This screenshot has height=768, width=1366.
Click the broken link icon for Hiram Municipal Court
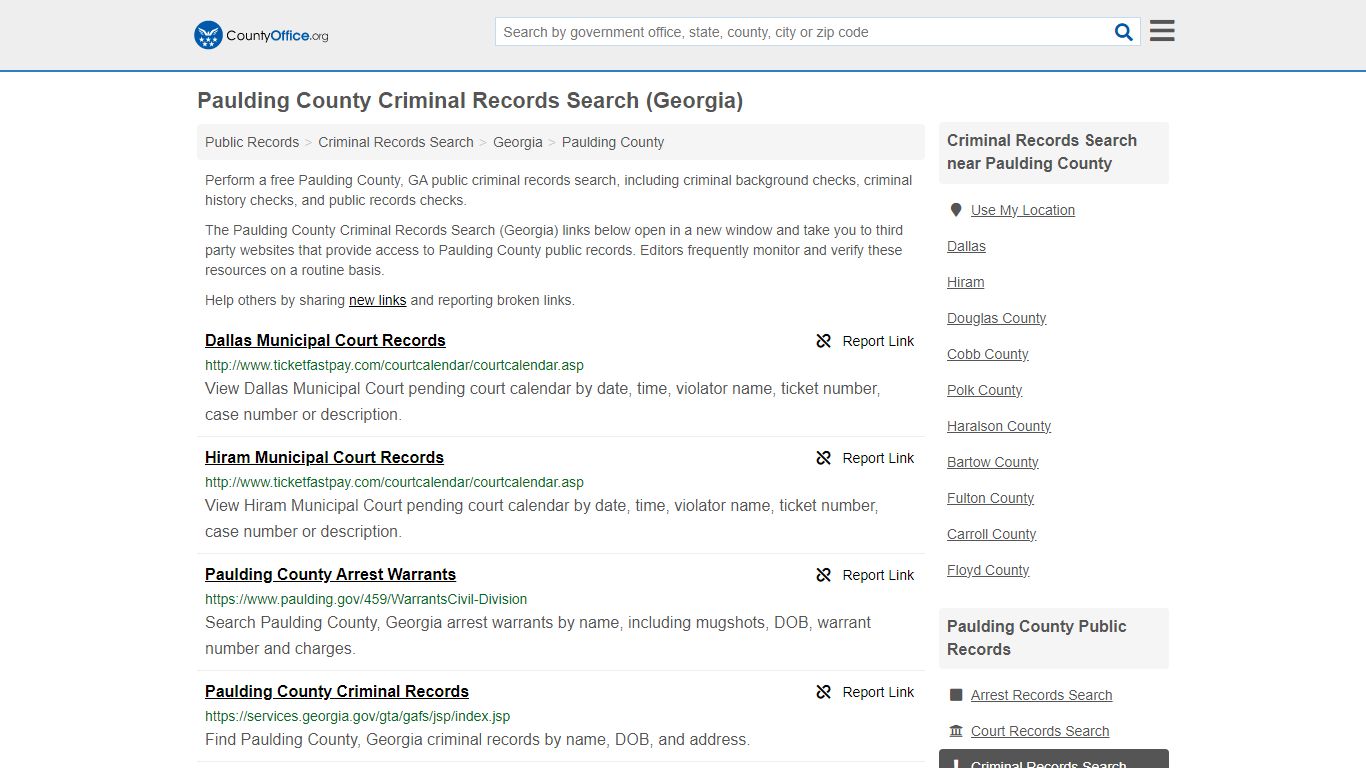823,458
